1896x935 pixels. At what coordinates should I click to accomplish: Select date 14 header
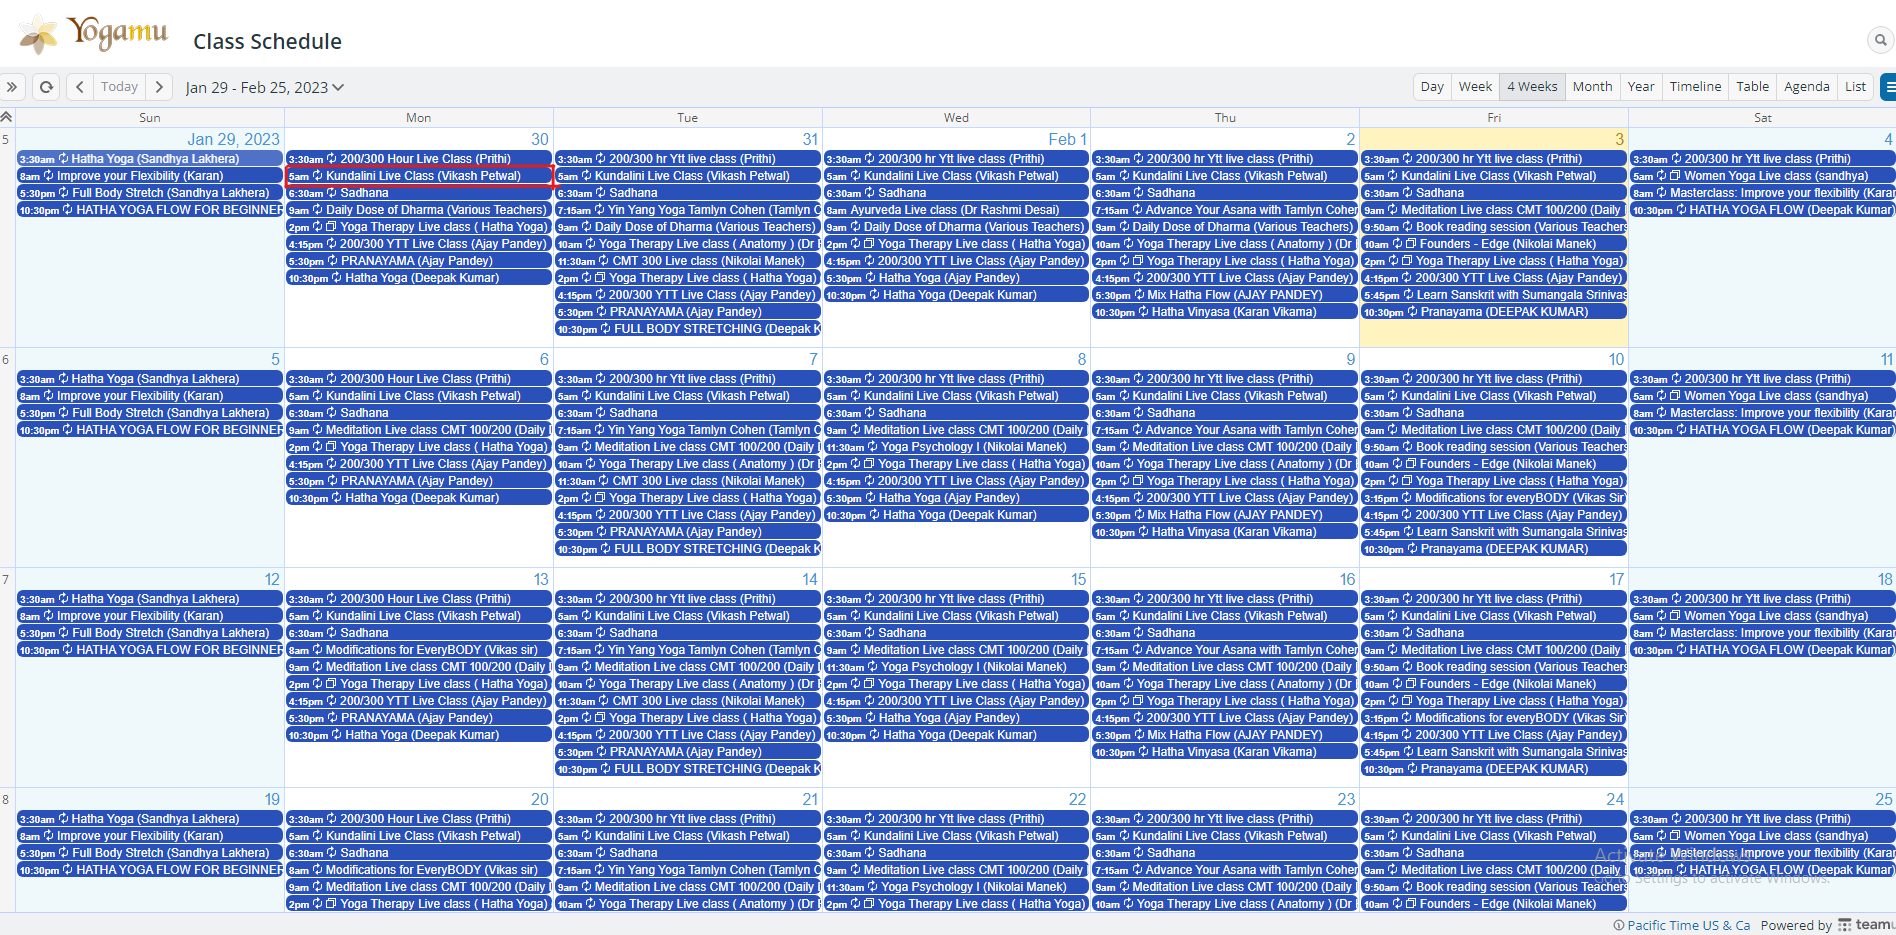(809, 579)
